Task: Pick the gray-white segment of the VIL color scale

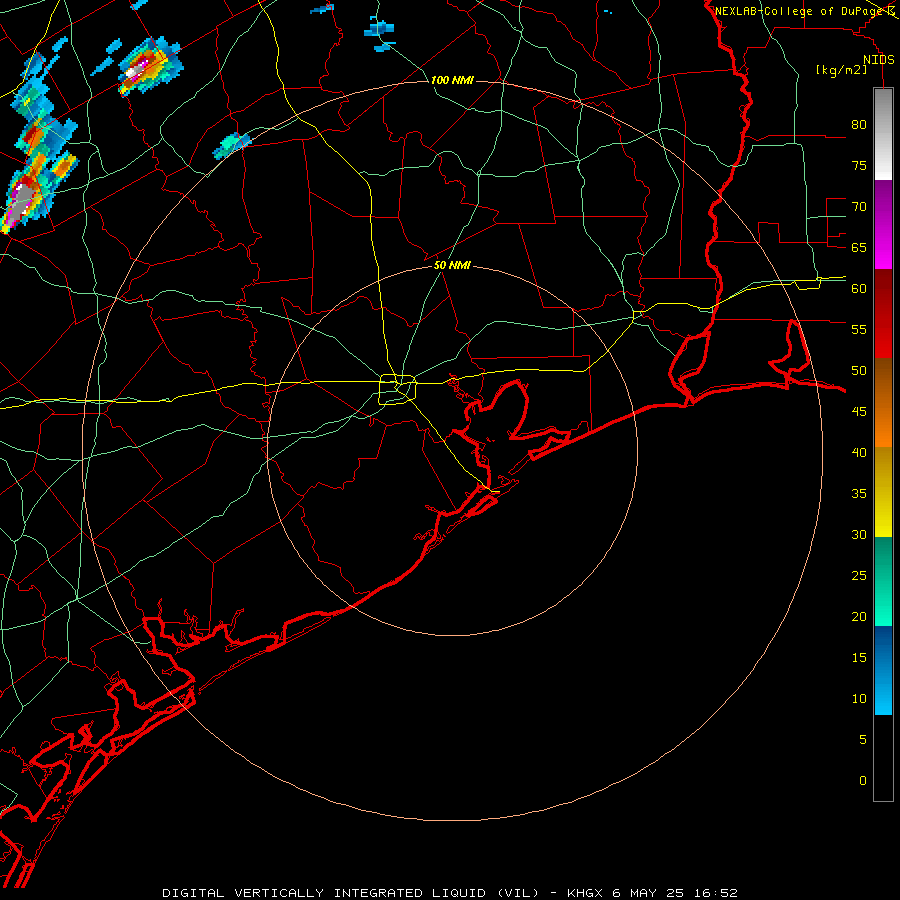Action: [x=883, y=134]
